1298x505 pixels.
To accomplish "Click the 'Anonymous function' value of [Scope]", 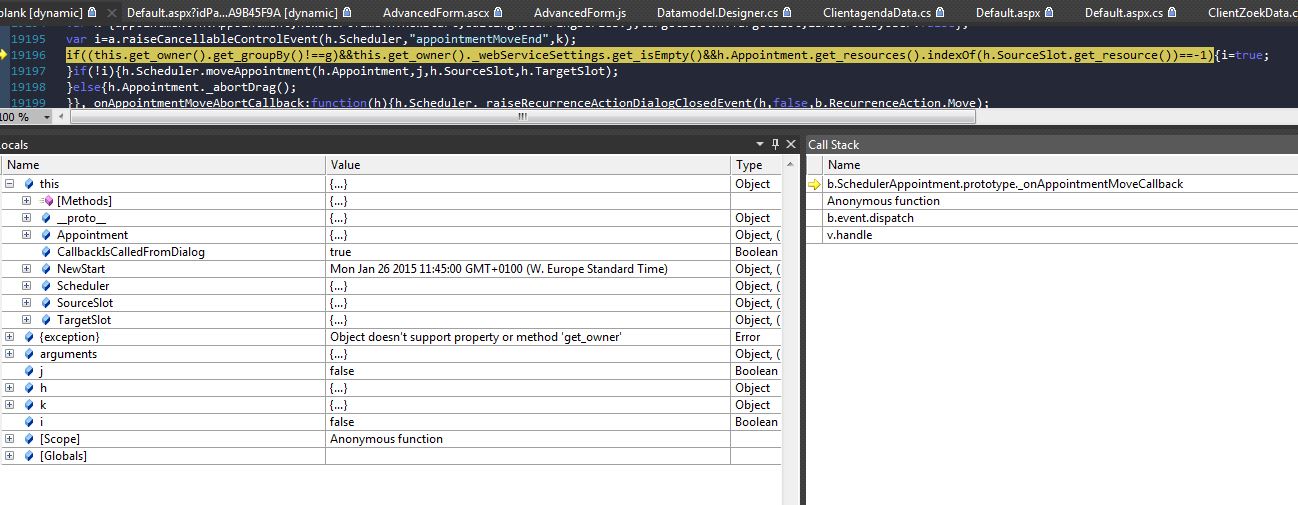I will pos(386,439).
